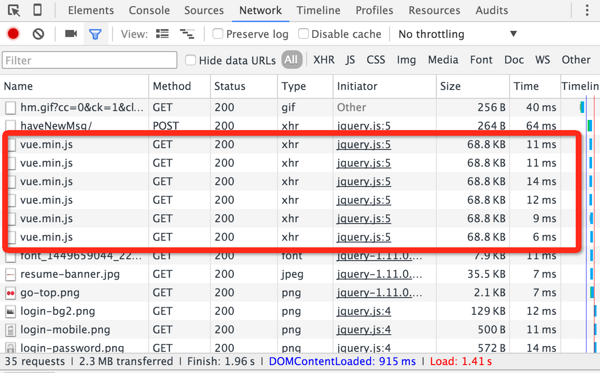Switch to the large request rows view icon

point(162,34)
